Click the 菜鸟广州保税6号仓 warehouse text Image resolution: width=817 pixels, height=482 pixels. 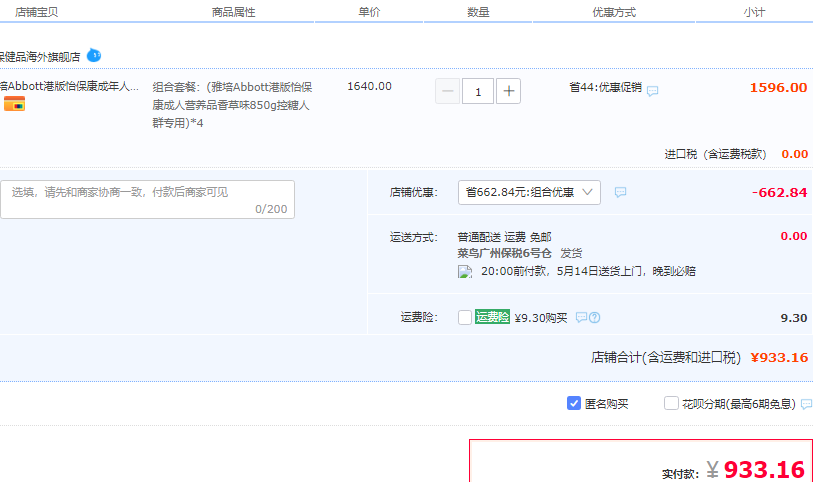(x=504, y=253)
